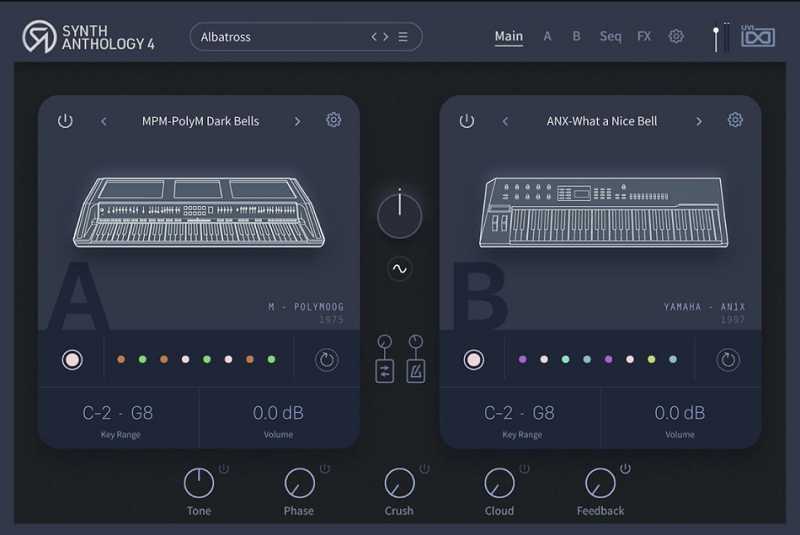800x535 pixels.
Task: Click Layer B large pink circle button
Action: (x=473, y=360)
